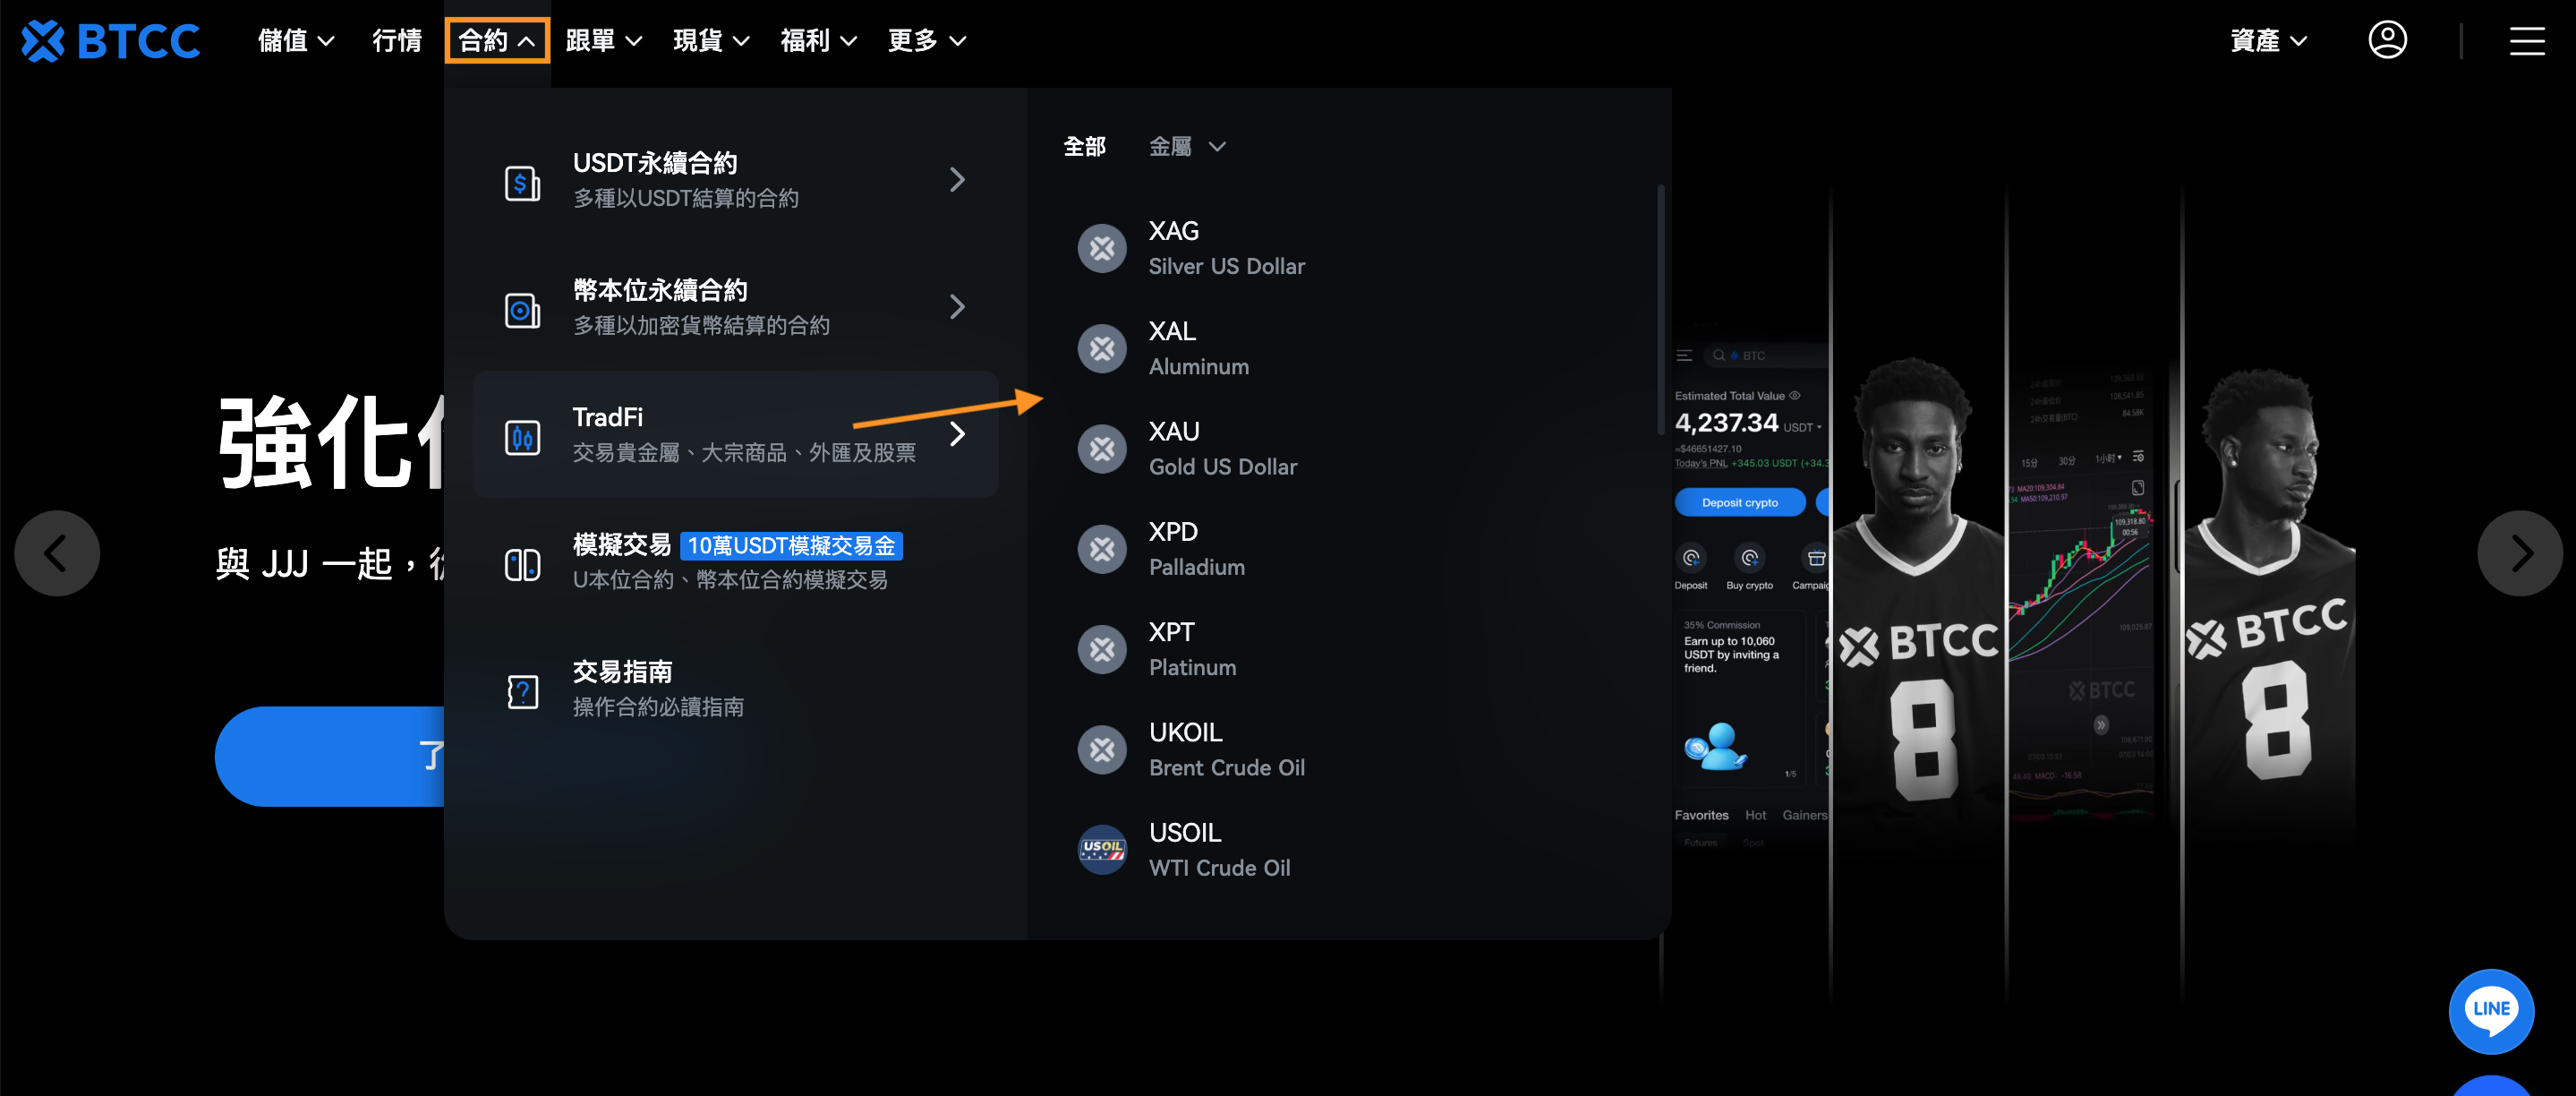Expand the 跟單 dropdown
Screen dimensions: 2576x1096
(604, 41)
